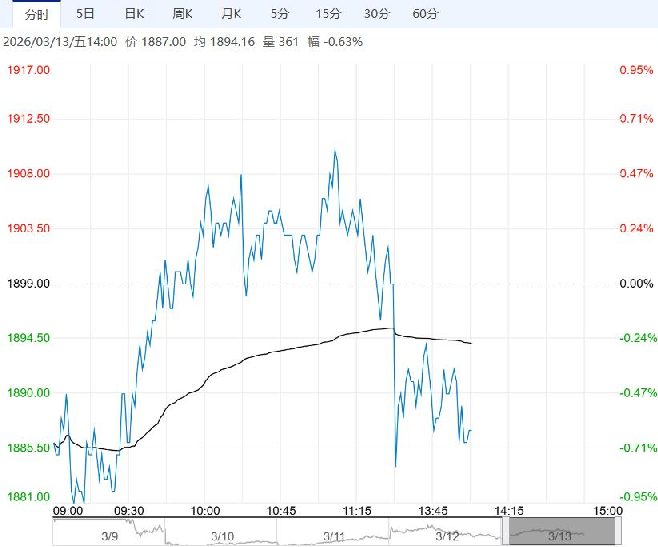Open the 5日 five-day chart tab
This screenshot has height=547, width=658.
click(x=86, y=13)
